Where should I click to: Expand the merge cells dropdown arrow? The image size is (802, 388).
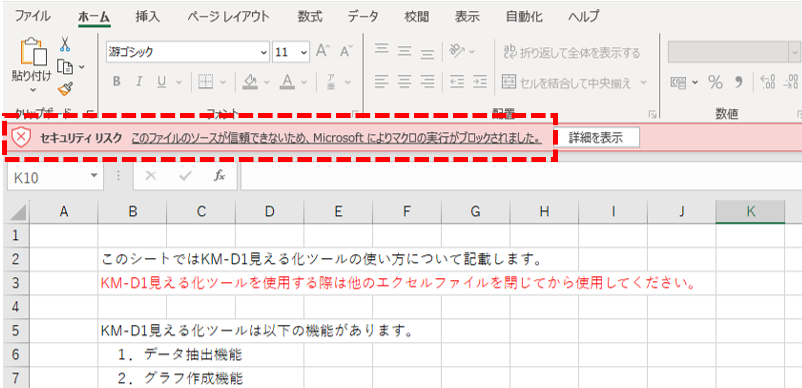coord(643,82)
